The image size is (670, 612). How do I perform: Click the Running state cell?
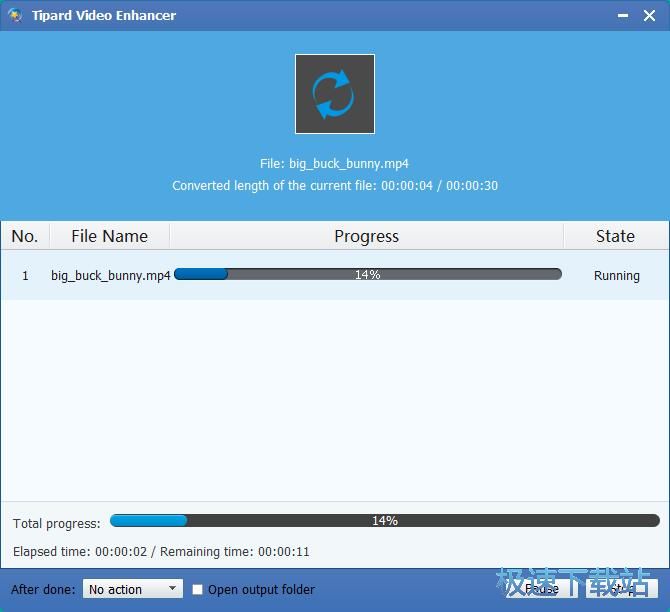pos(617,276)
